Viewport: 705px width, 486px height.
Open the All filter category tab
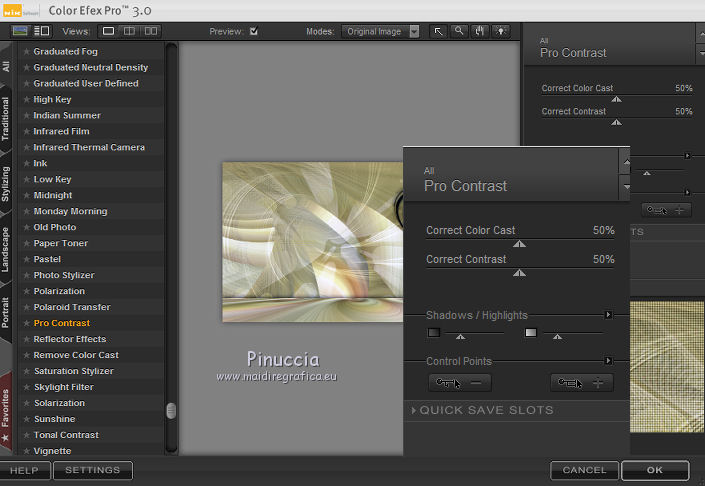pyautogui.click(x=6, y=67)
